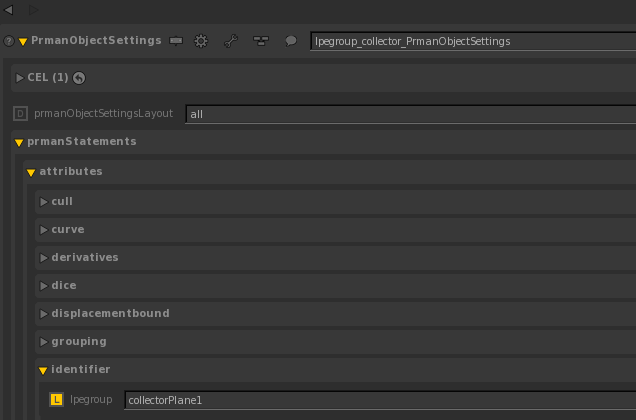Collapse the prmanStatements group

(19, 142)
